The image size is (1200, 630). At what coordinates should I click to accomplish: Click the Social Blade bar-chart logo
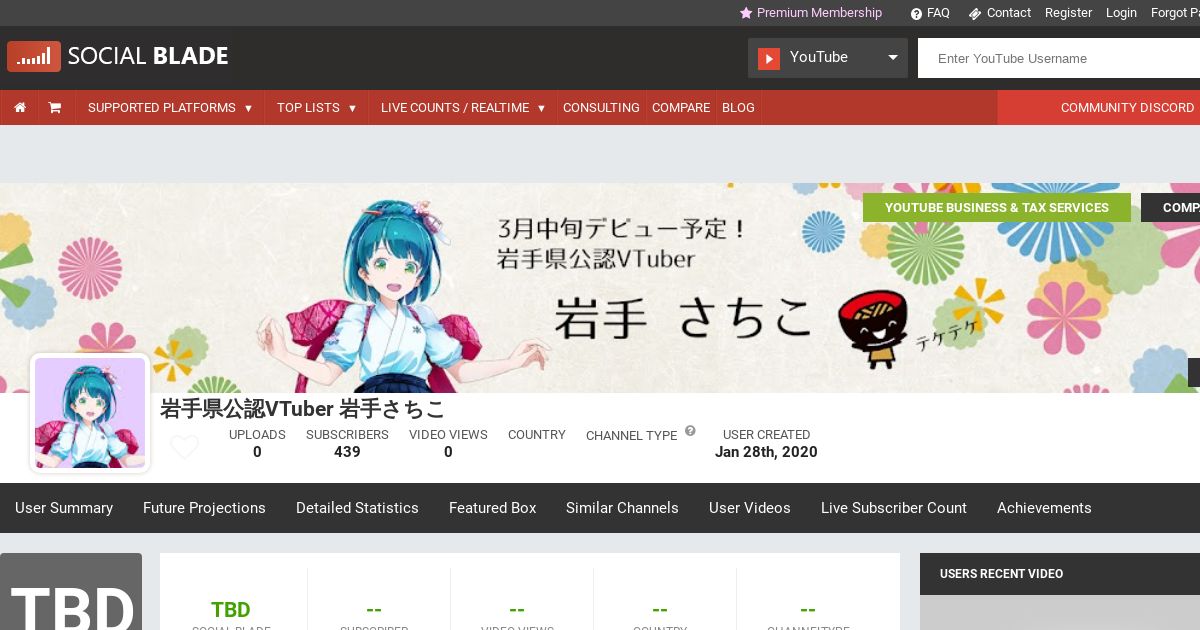[x=34, y=56]
